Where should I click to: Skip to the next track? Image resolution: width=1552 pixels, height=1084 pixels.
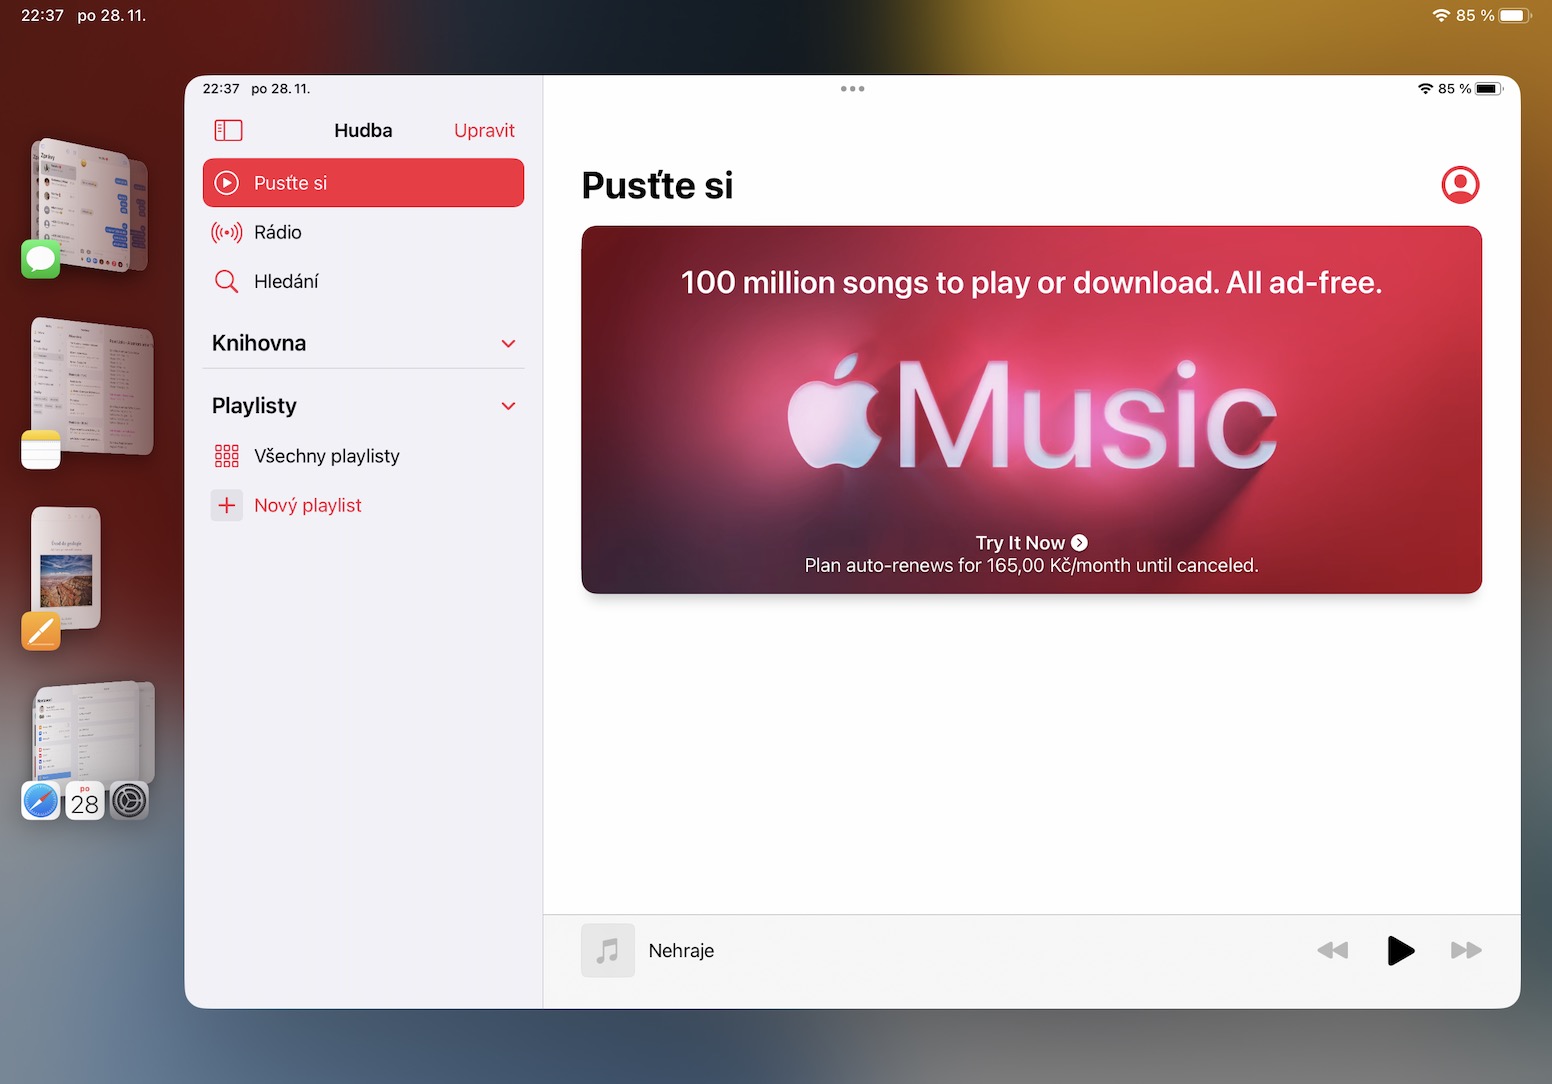[x=1466, y=950]
